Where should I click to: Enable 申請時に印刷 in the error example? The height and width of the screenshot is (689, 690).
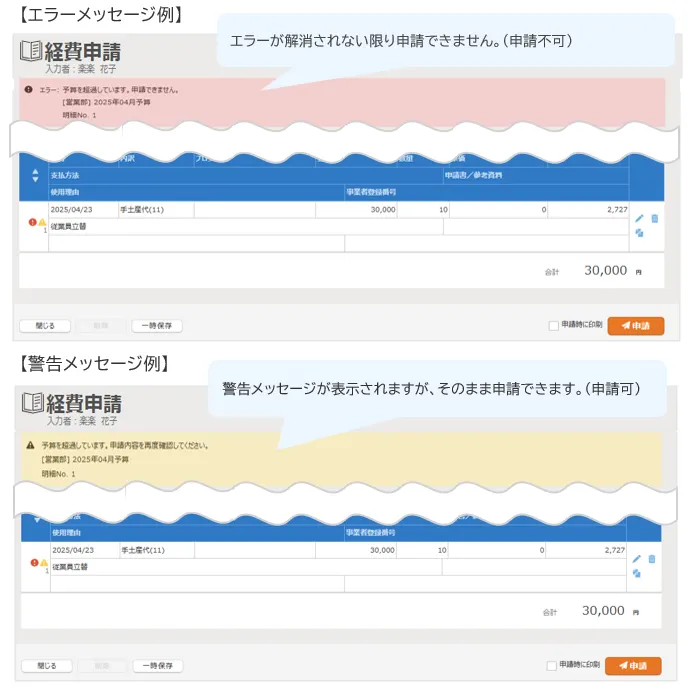[553, 325]
